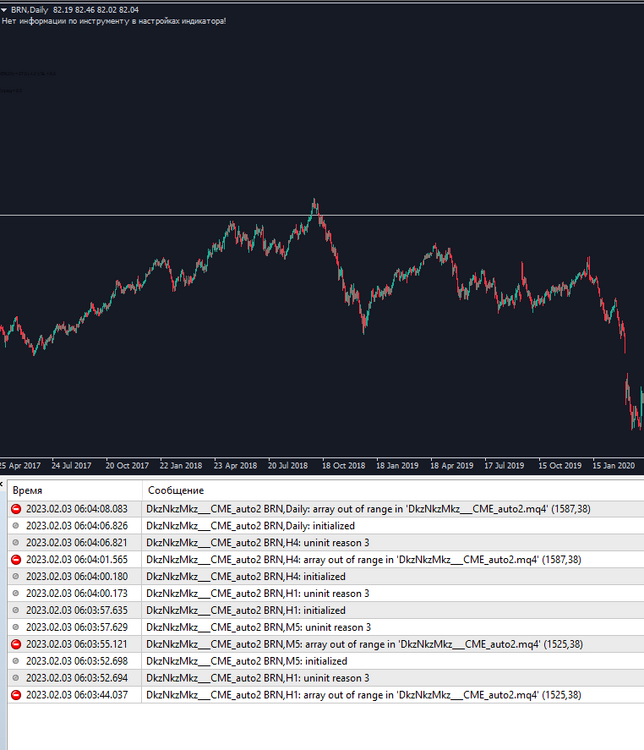Select M5 uninit reason 3 message
The height and width of the screenshot is (750, 644).
(259, 627)
